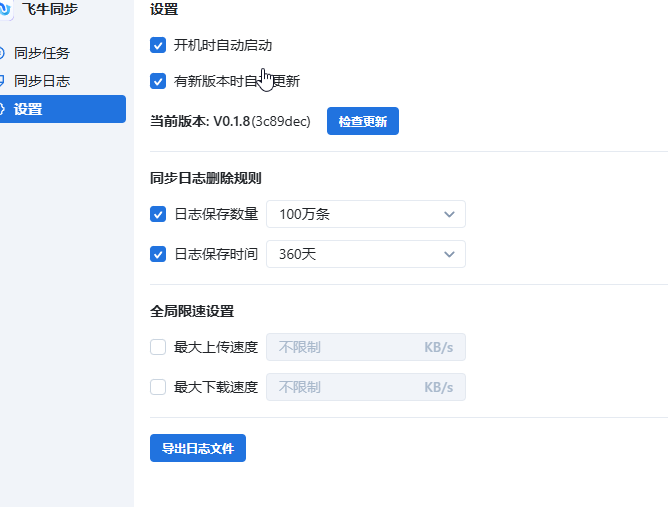Screen dimensions: 668x507
Task: Disable 开机时自动启动 checkbox
Action: tap(158, 45)
